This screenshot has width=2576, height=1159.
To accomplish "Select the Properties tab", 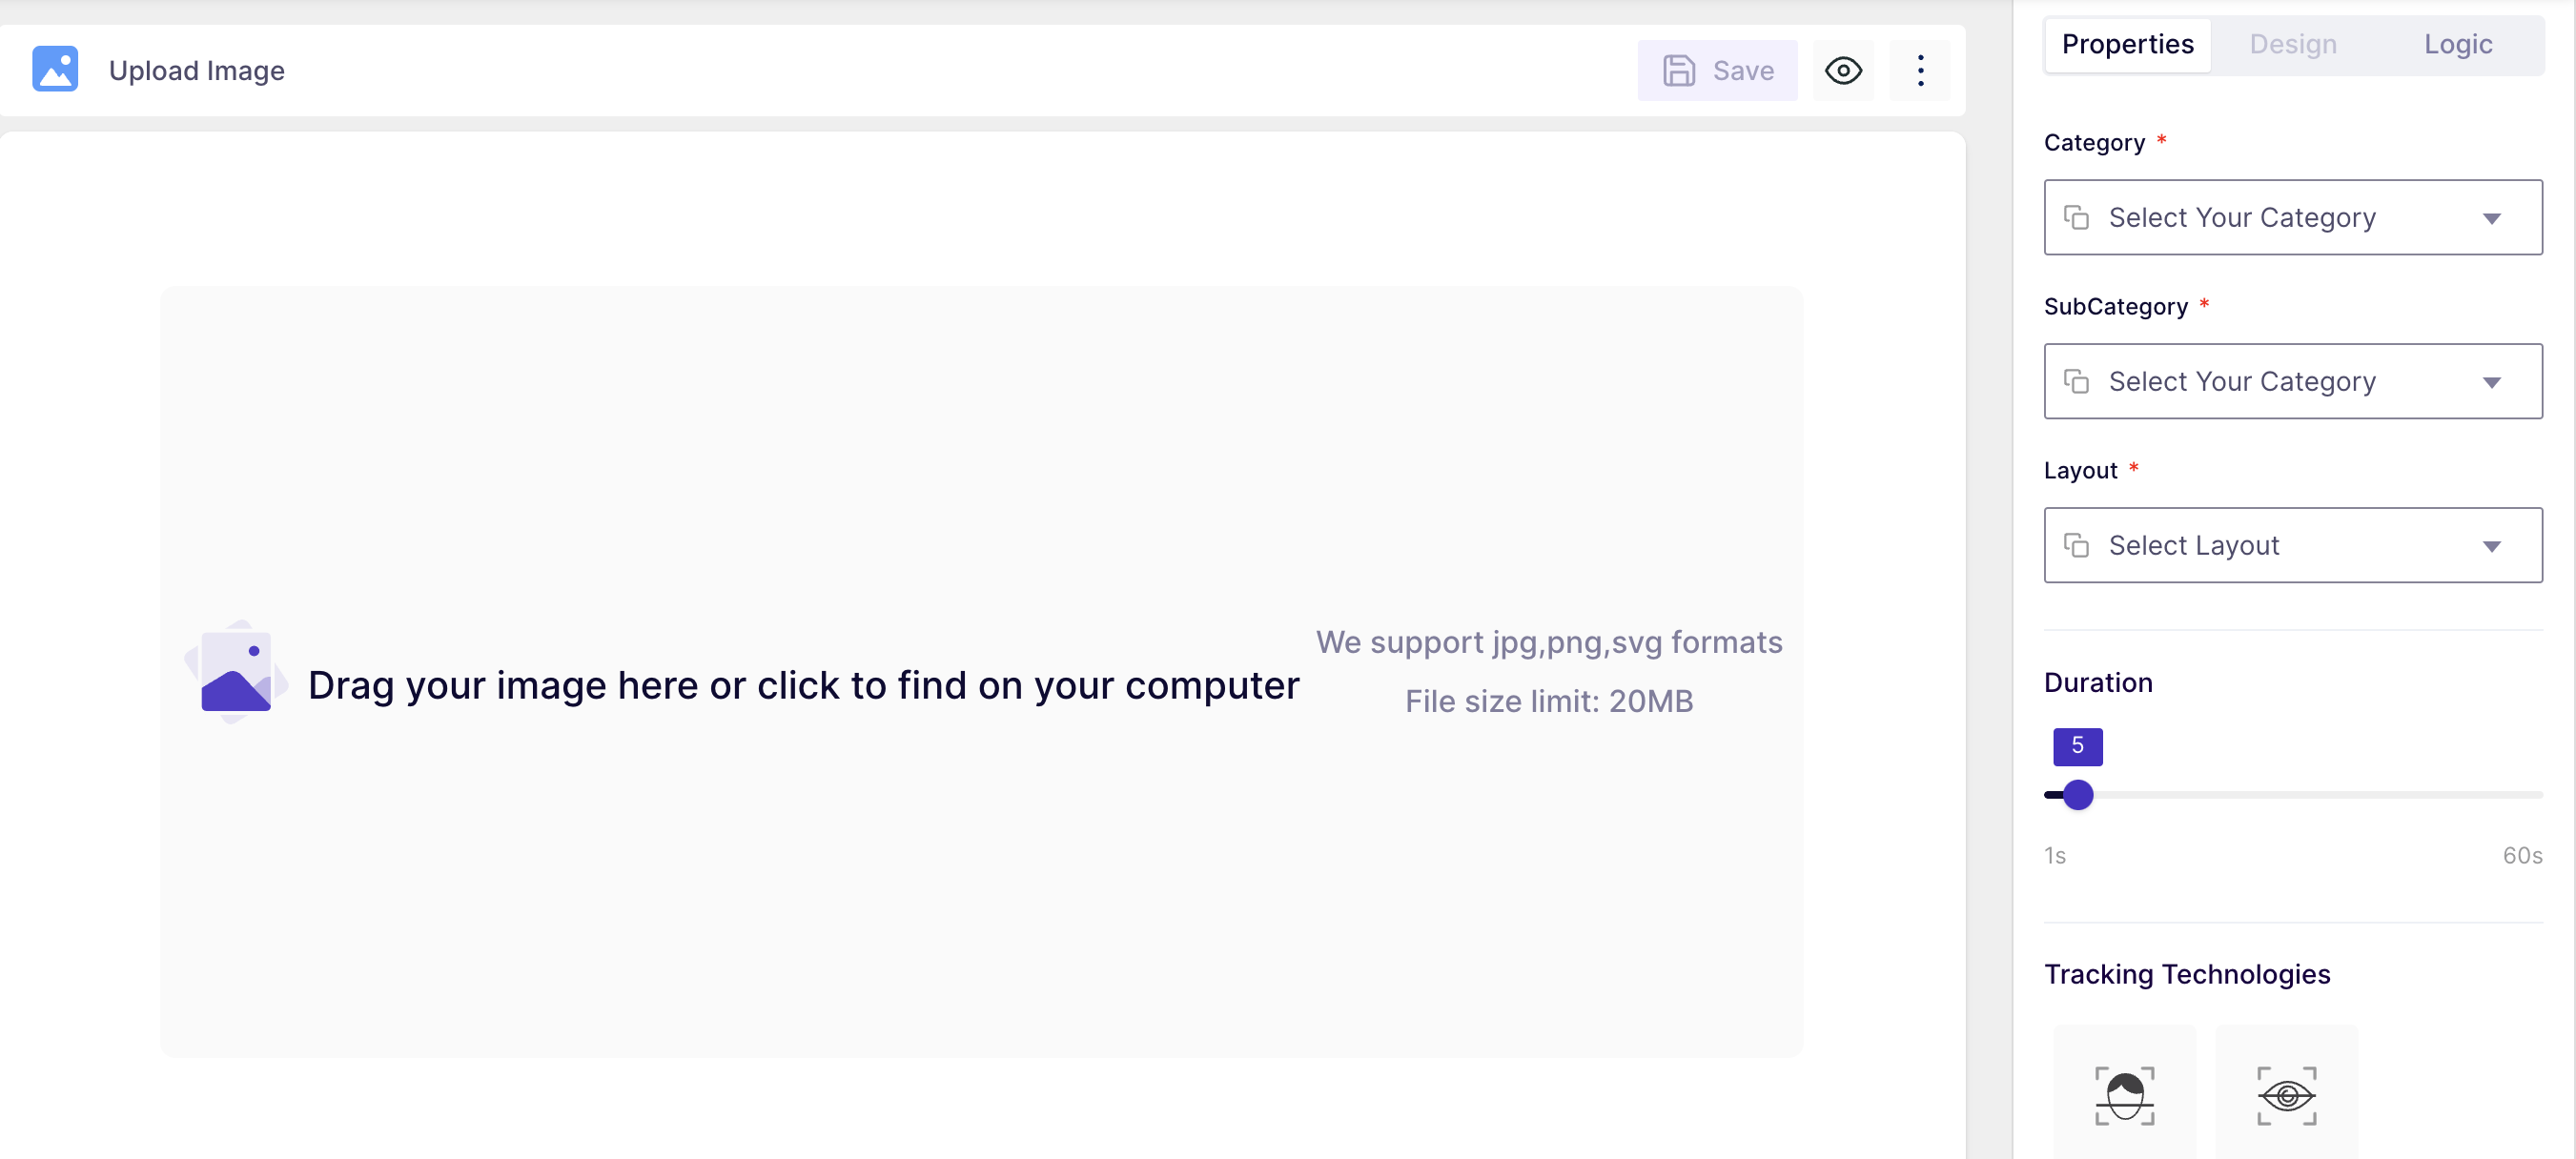I will pos(2128,44).
